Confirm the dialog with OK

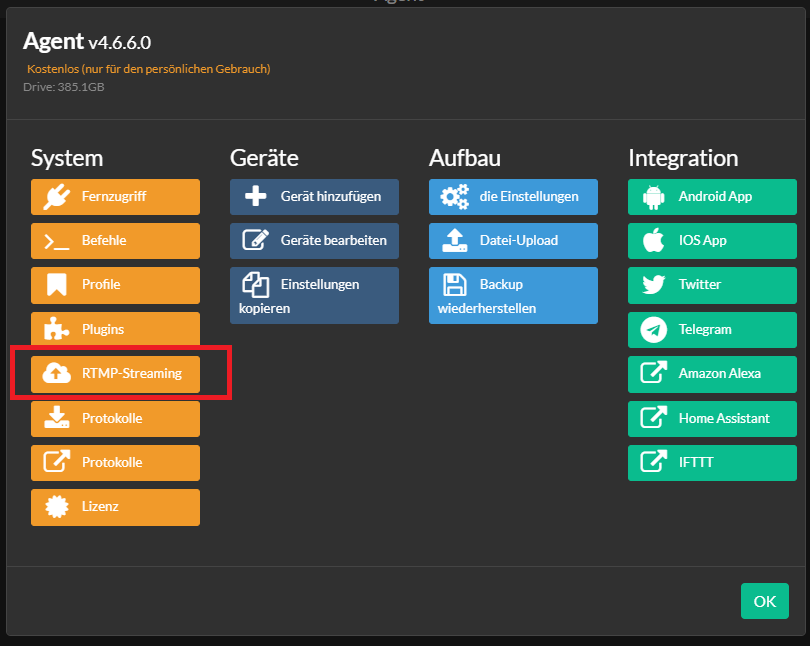[x=765, y=601]
